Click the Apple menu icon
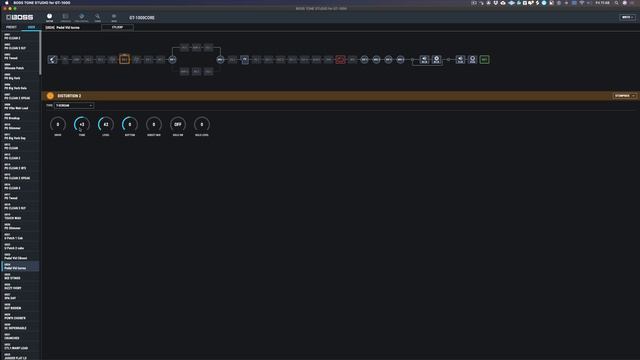This screenshot has width=640, height=360. coord(7,2)
